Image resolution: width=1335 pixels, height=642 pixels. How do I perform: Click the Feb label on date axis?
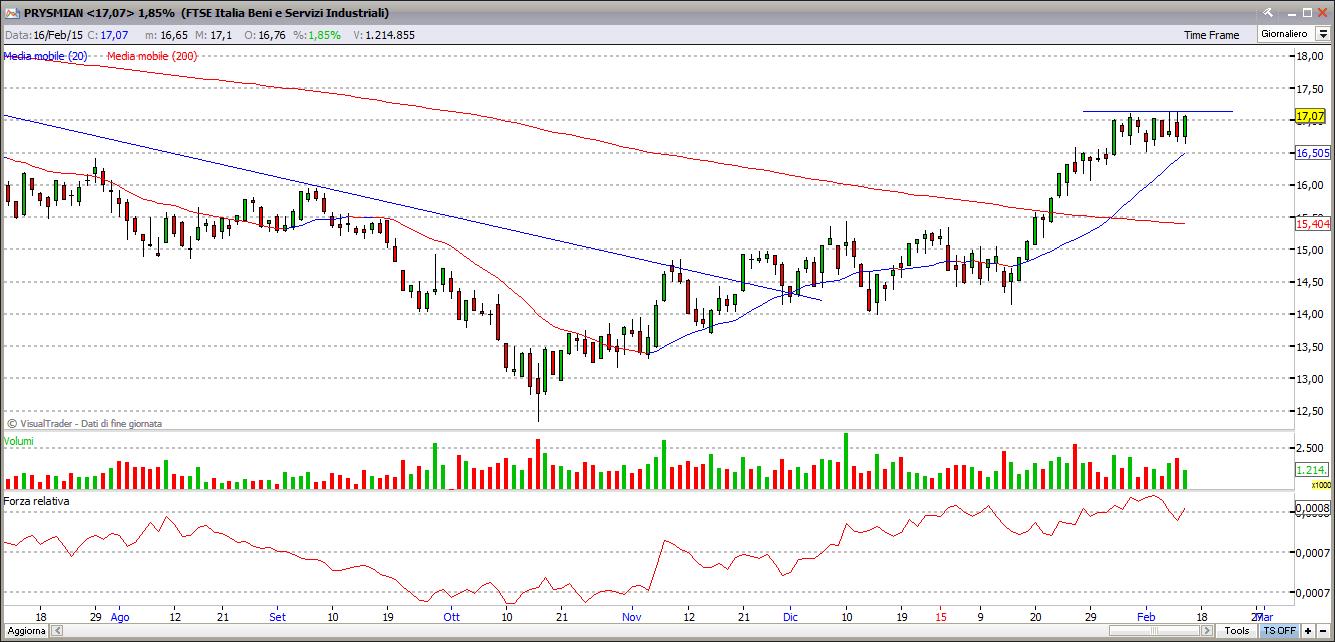coord(1145,618)
